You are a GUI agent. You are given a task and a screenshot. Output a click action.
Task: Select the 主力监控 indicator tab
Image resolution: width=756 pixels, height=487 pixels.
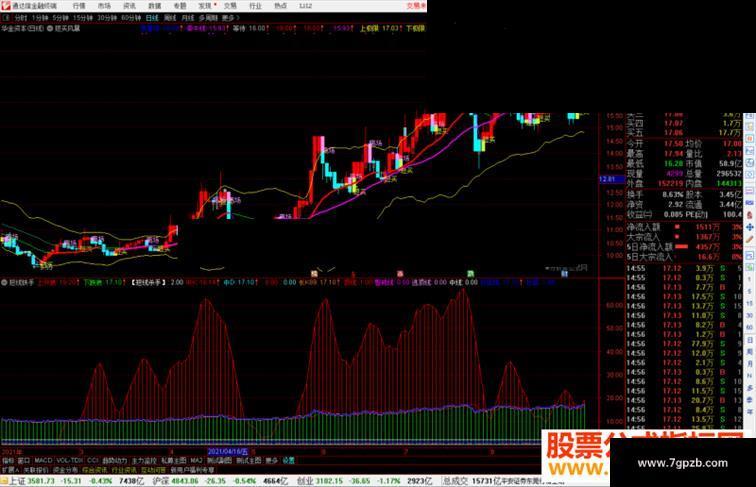coord(144,460)
